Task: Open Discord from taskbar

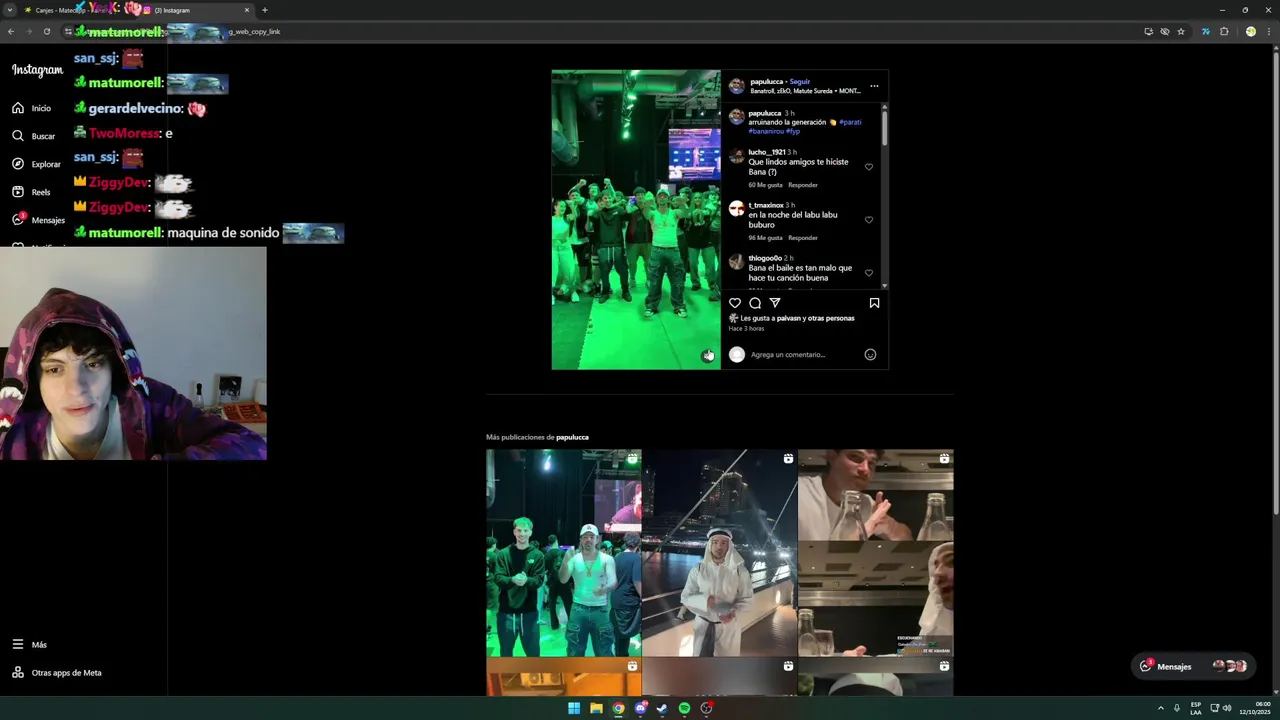Action: pos(641,708)
